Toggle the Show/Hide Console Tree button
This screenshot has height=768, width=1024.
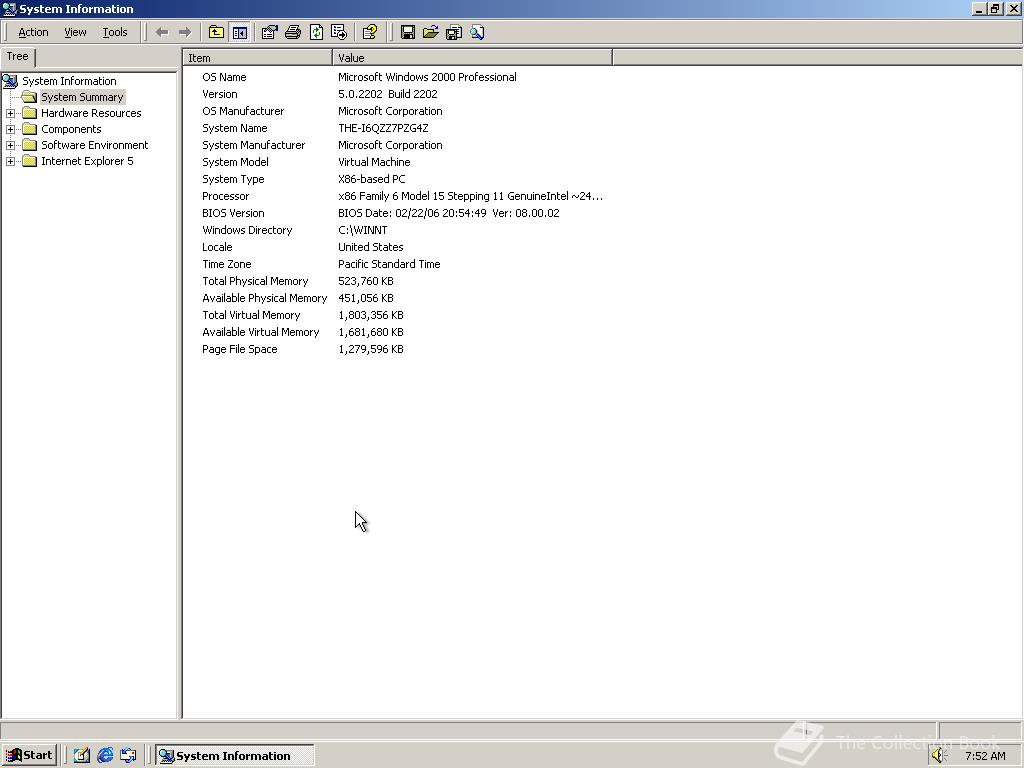240,32
